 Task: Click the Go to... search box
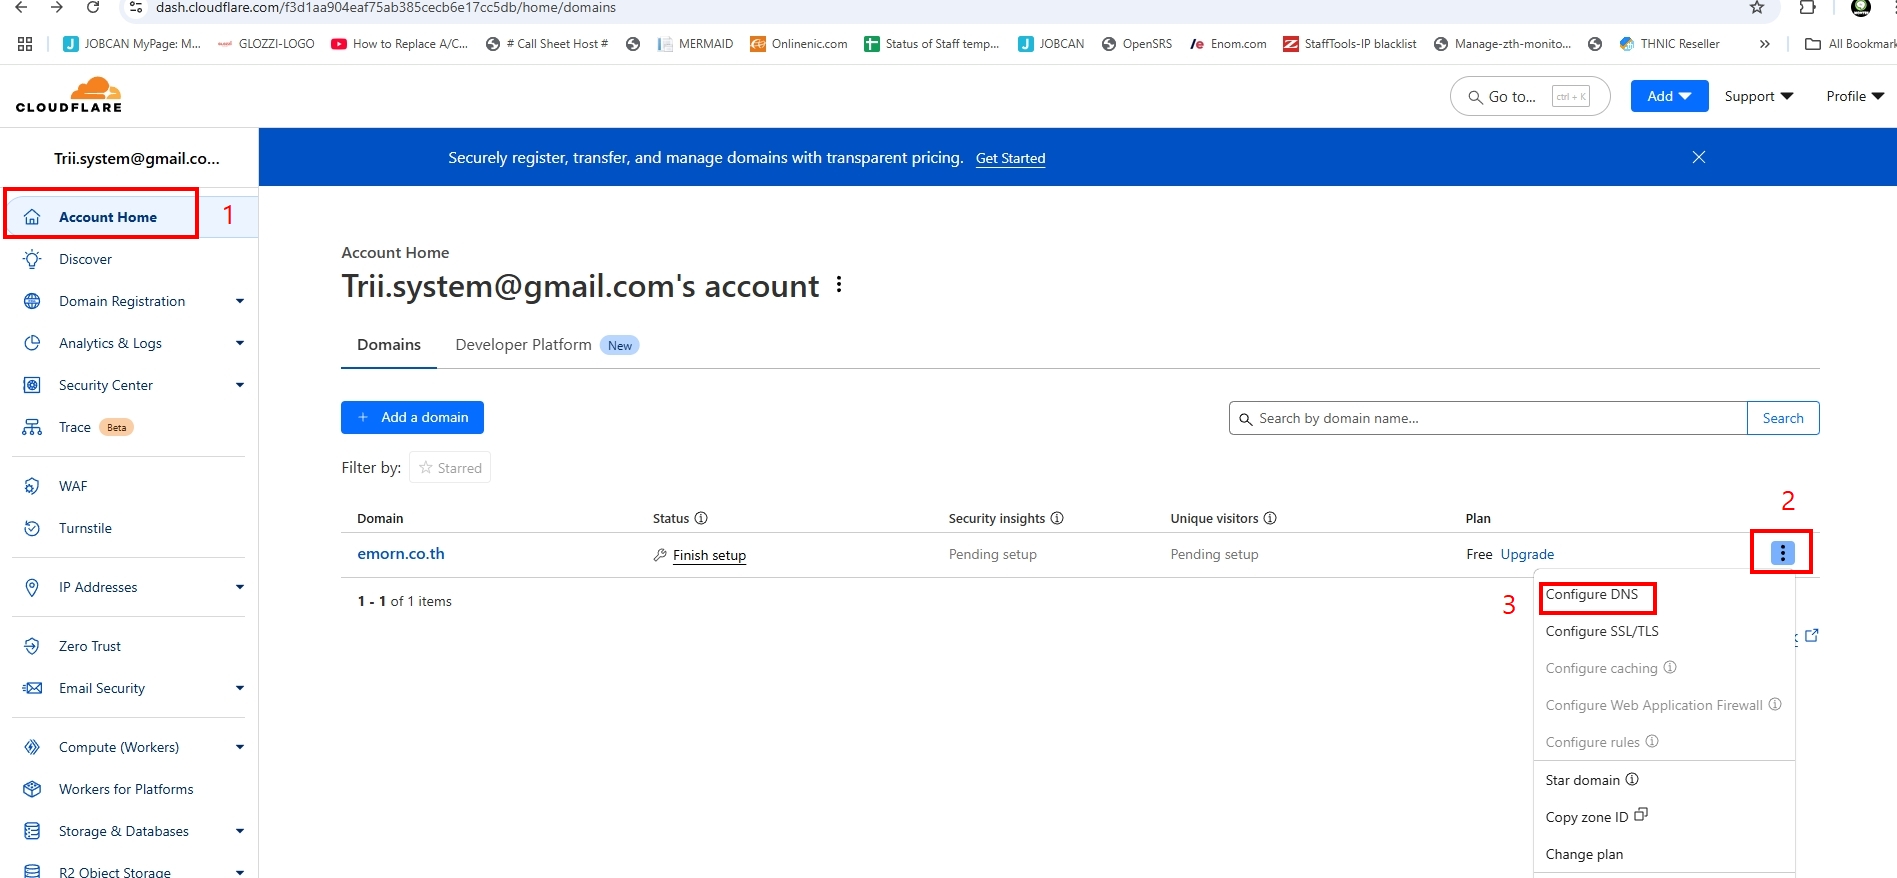[x=1530, y=96]
